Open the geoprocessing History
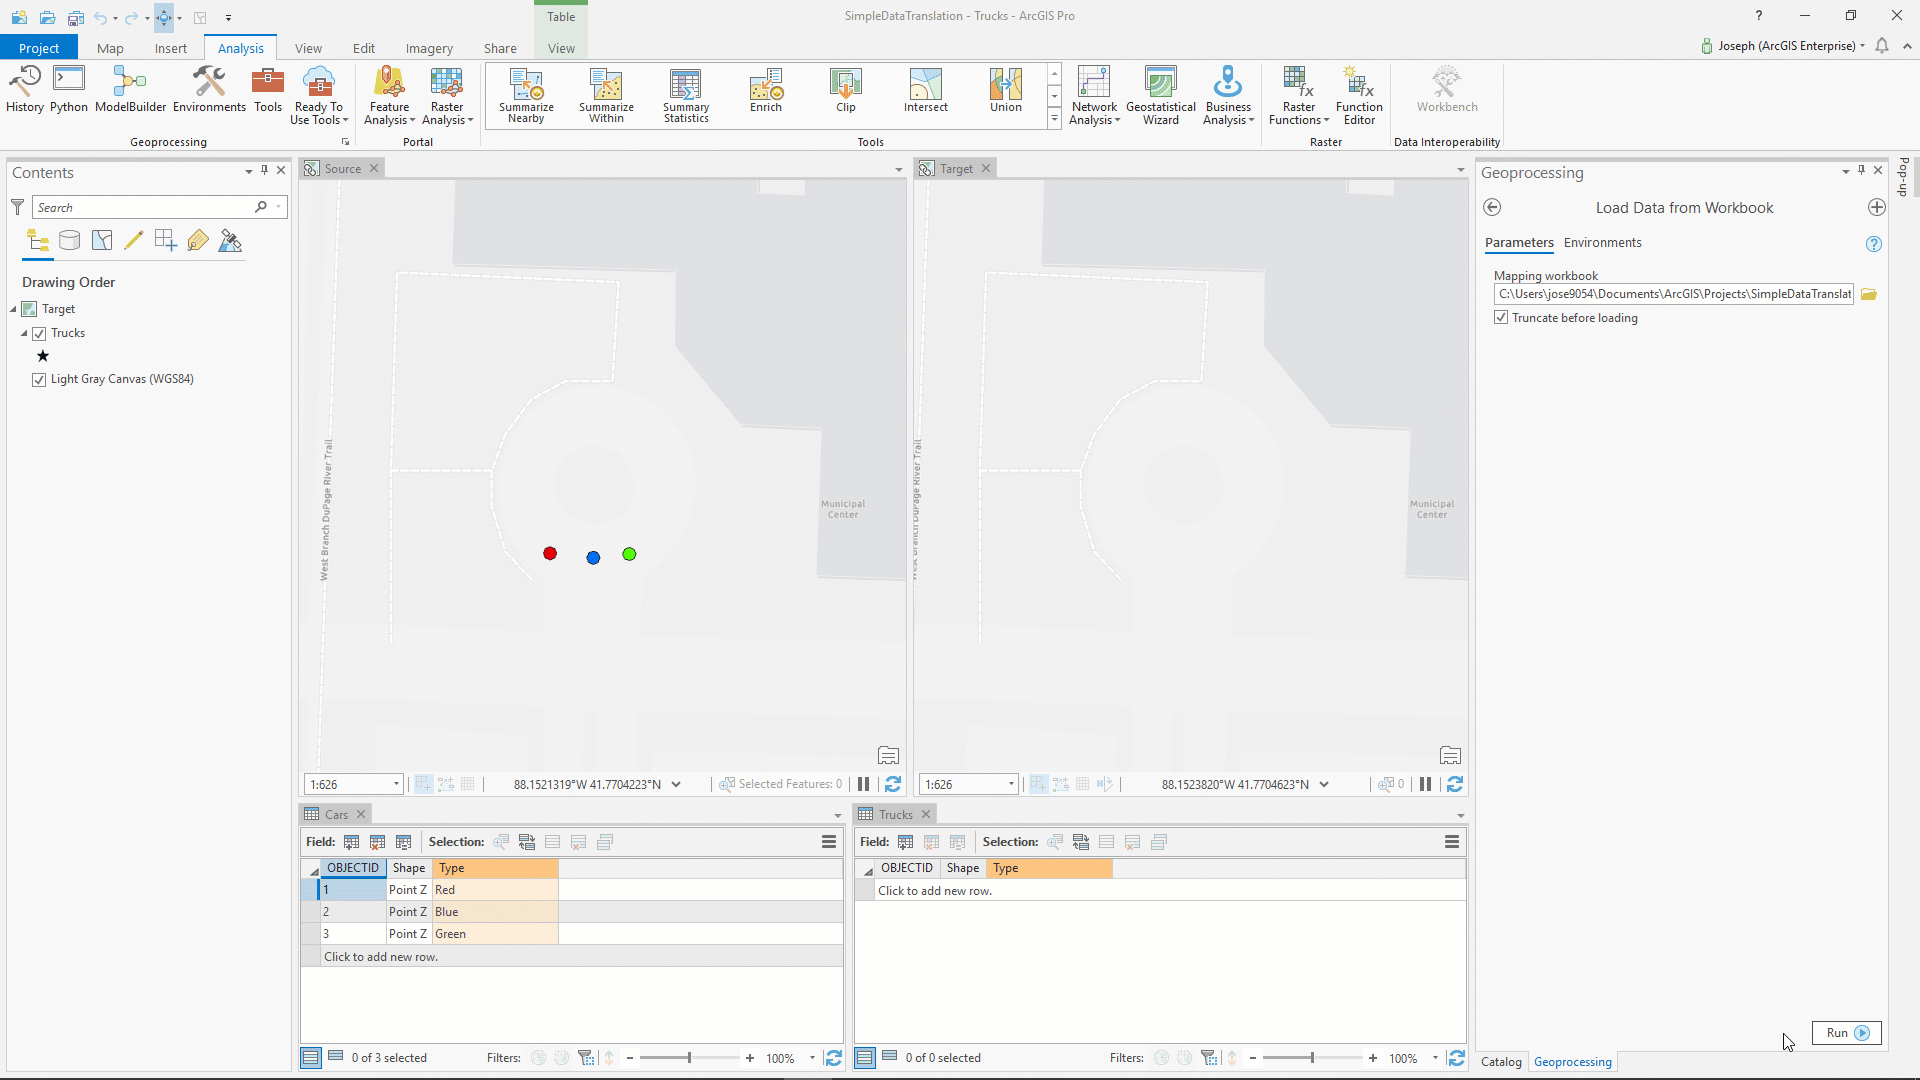Viewport: 1920px width, 1080px height. [x=25, y=90]
